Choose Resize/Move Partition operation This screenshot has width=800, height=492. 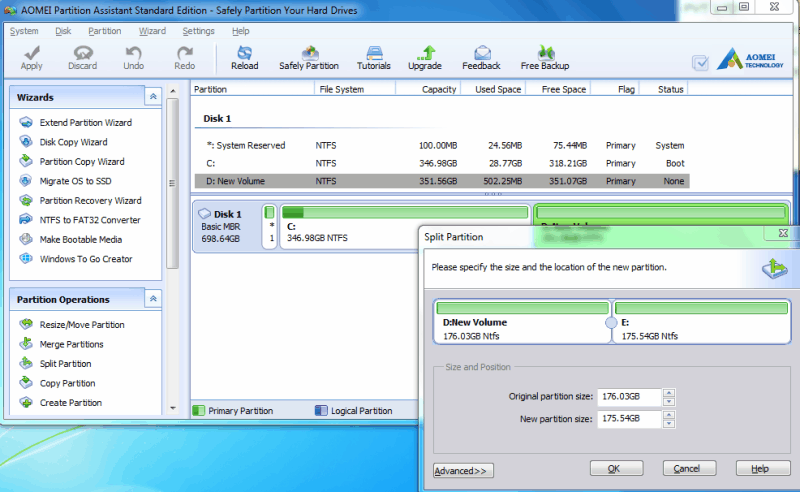tap(82, 325)
